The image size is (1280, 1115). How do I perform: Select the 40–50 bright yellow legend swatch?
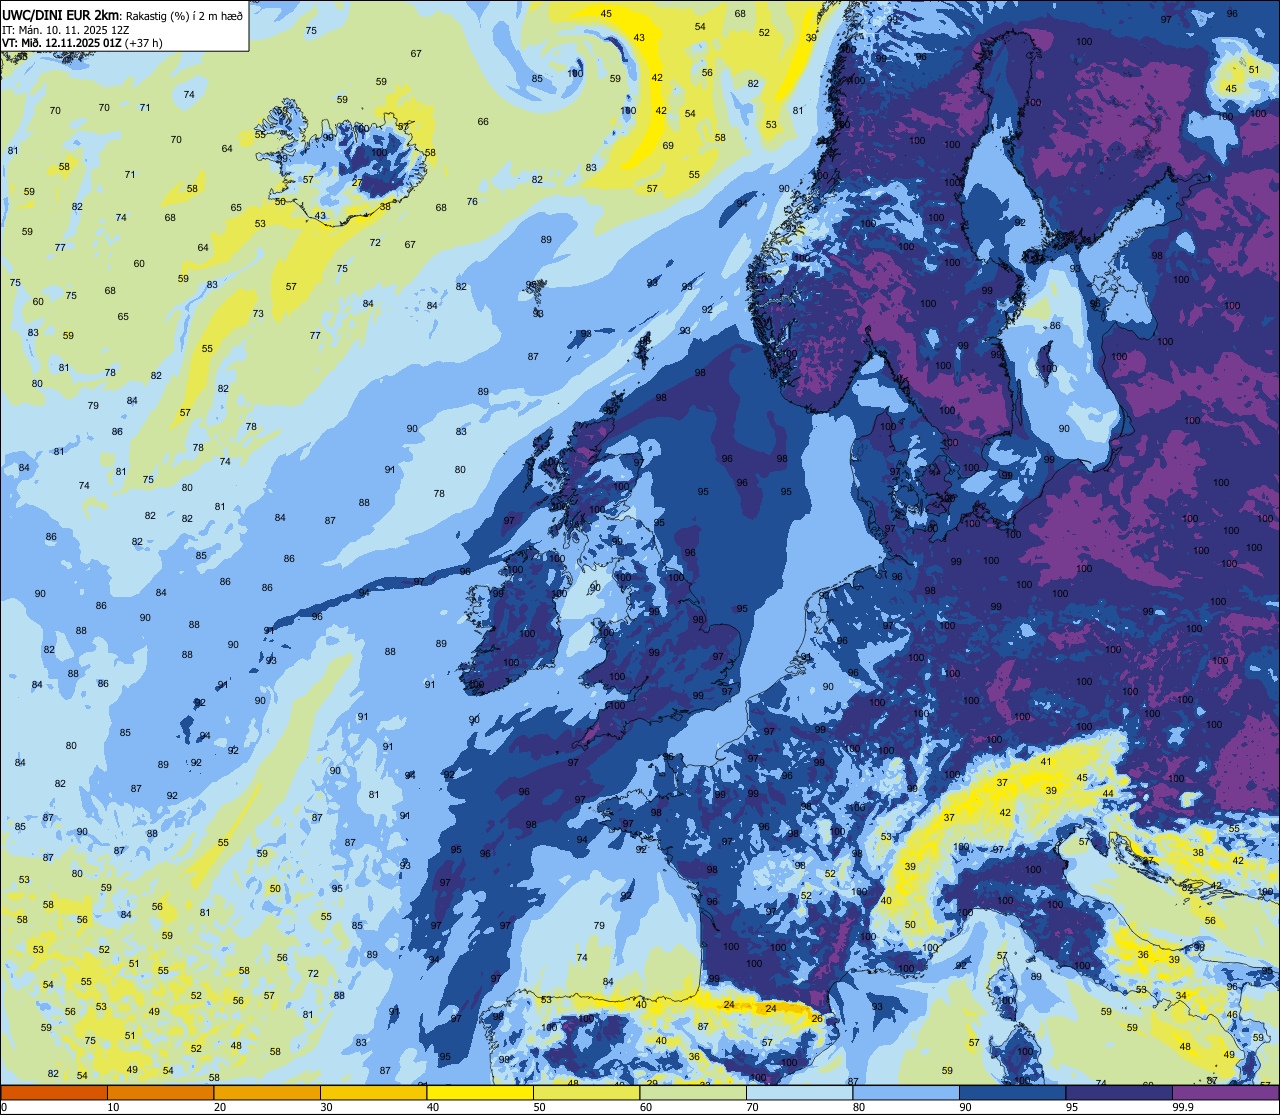tap(480, 1092)
